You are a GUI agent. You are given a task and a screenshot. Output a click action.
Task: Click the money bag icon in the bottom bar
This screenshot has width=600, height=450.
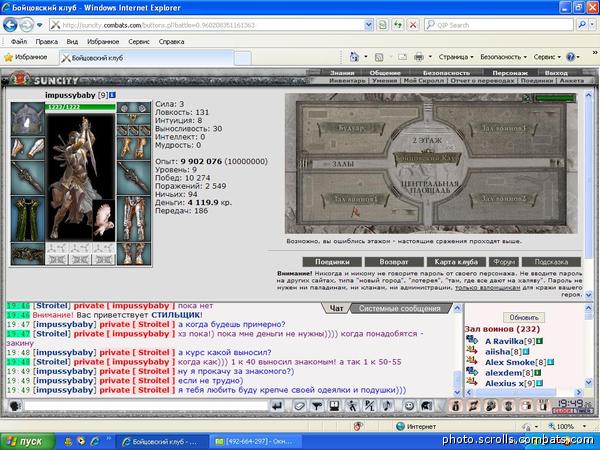coord(455,406)
